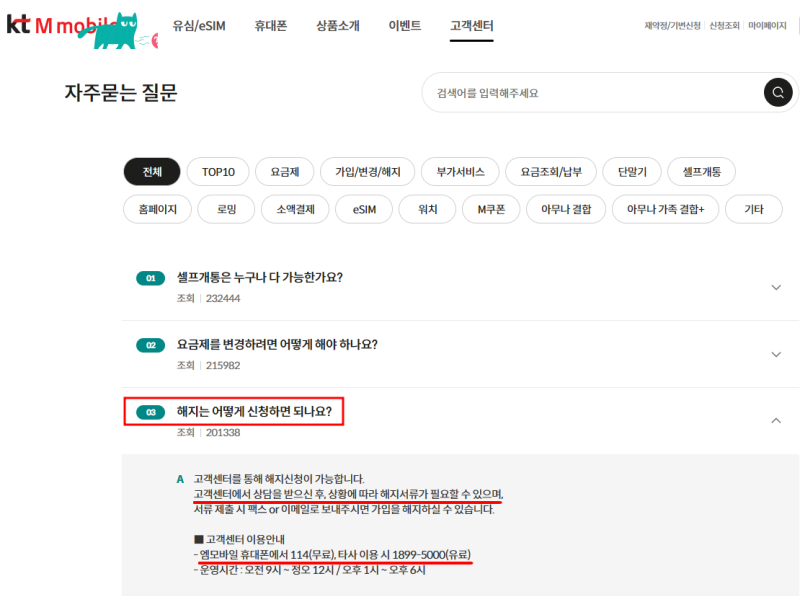
Task: Click the line mentioning 1899-5000(유료)
Action: (333, 555)
